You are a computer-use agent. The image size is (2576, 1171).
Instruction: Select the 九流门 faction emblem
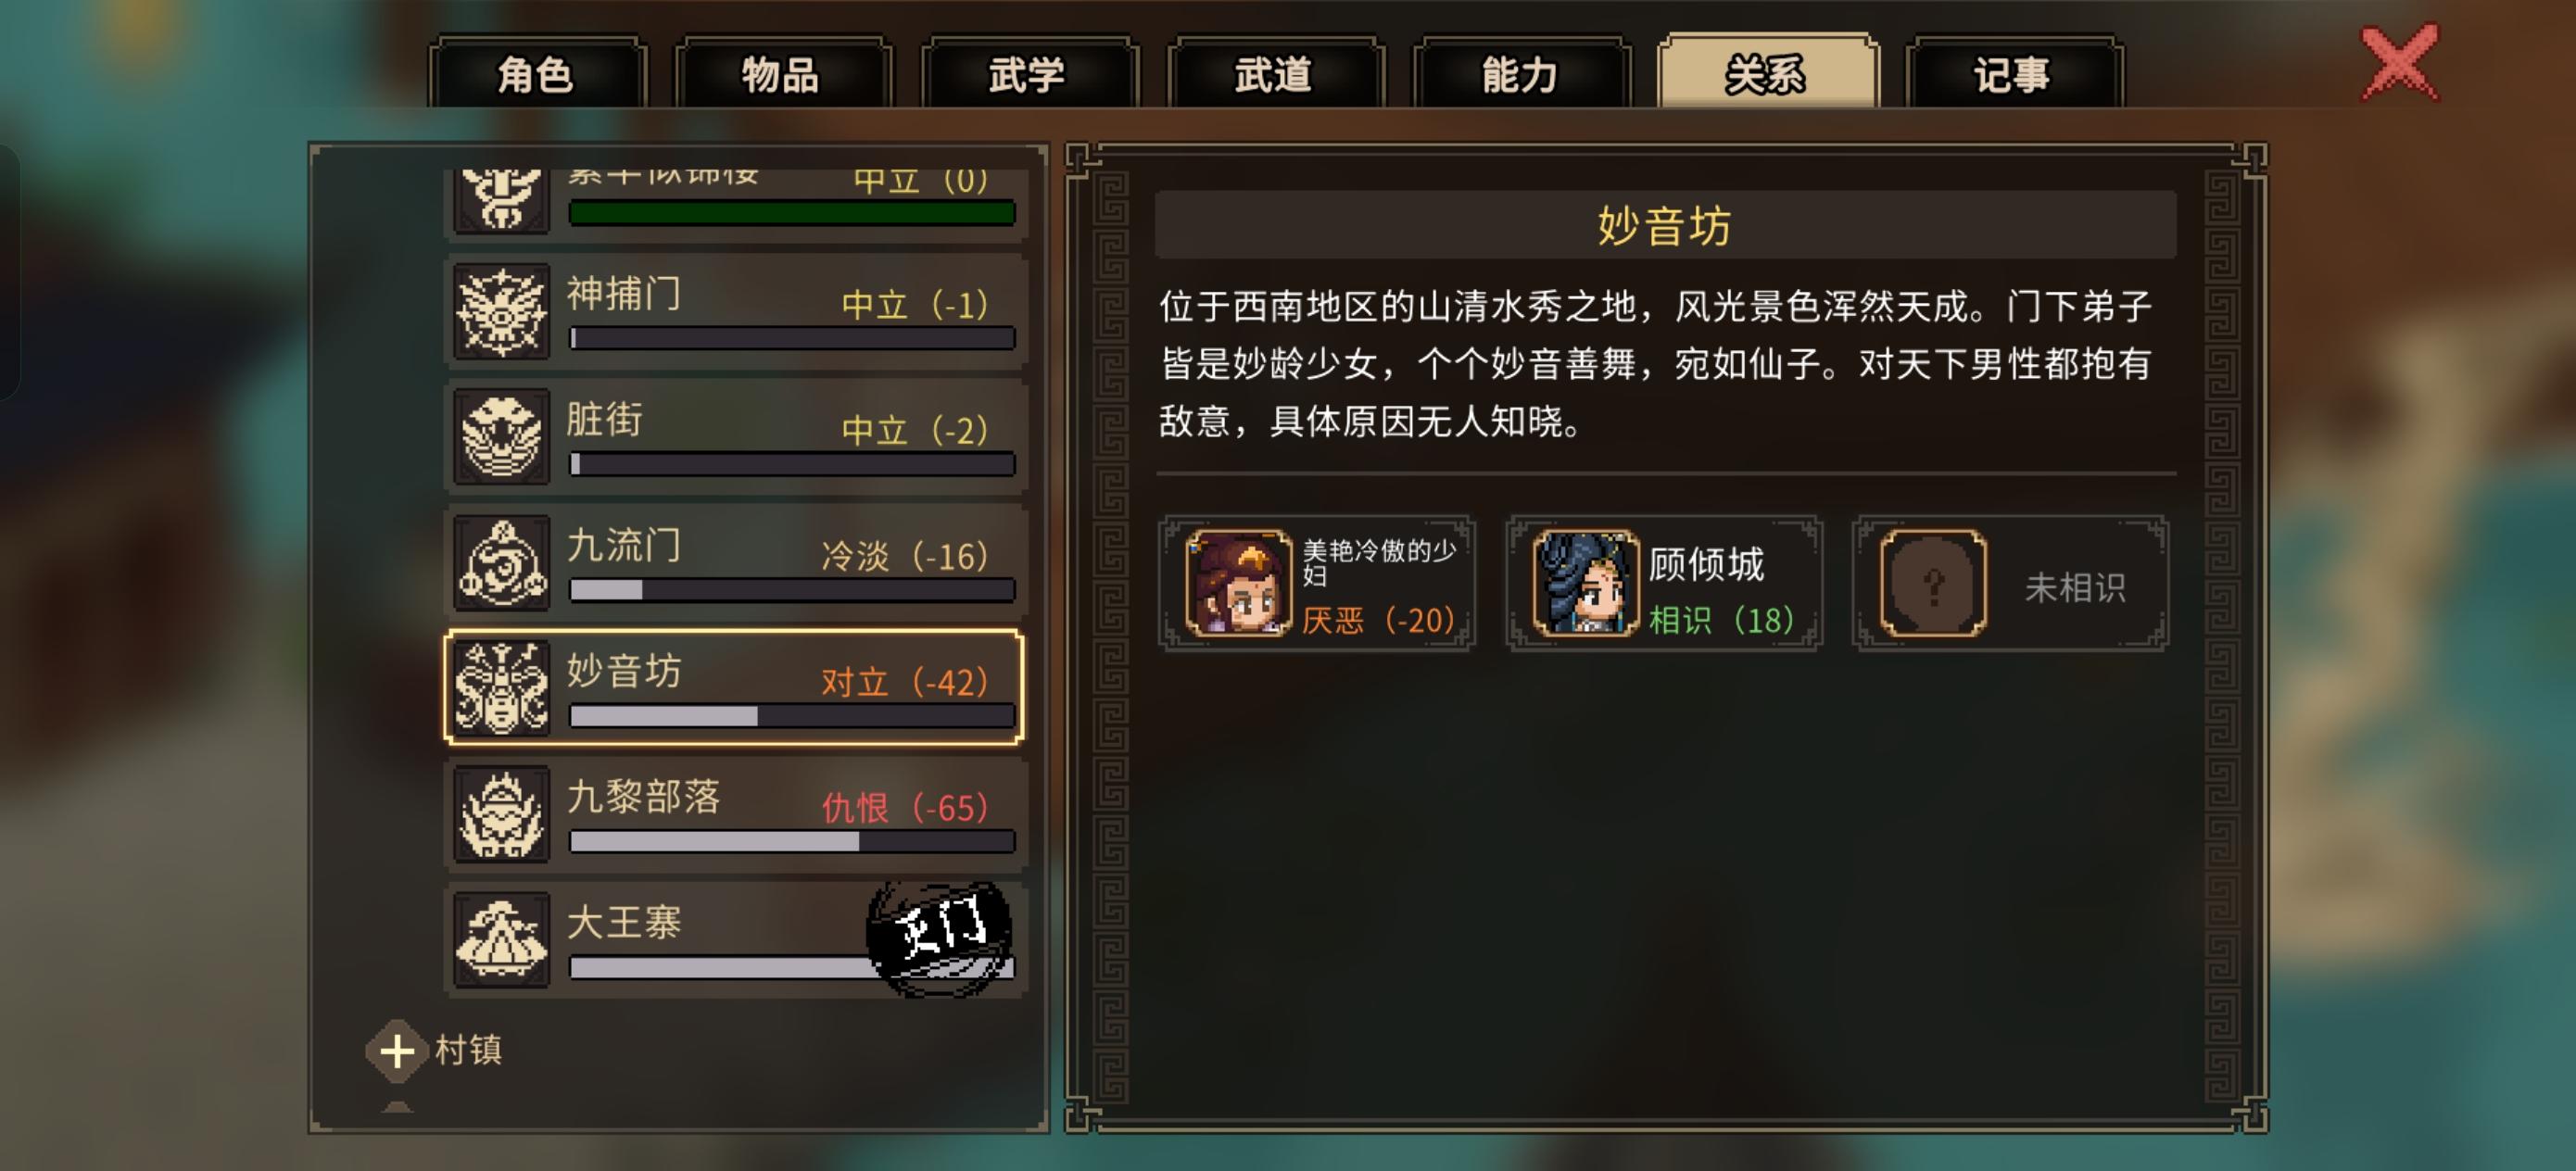point(501,563)
